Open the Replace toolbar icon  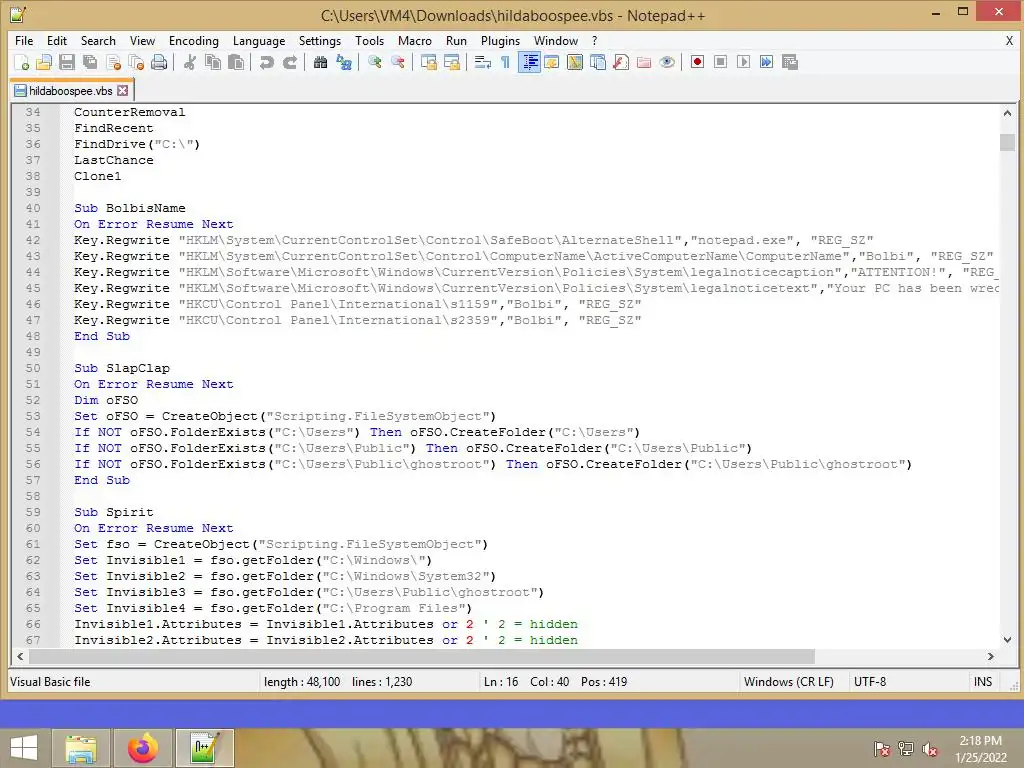point(344,62)
